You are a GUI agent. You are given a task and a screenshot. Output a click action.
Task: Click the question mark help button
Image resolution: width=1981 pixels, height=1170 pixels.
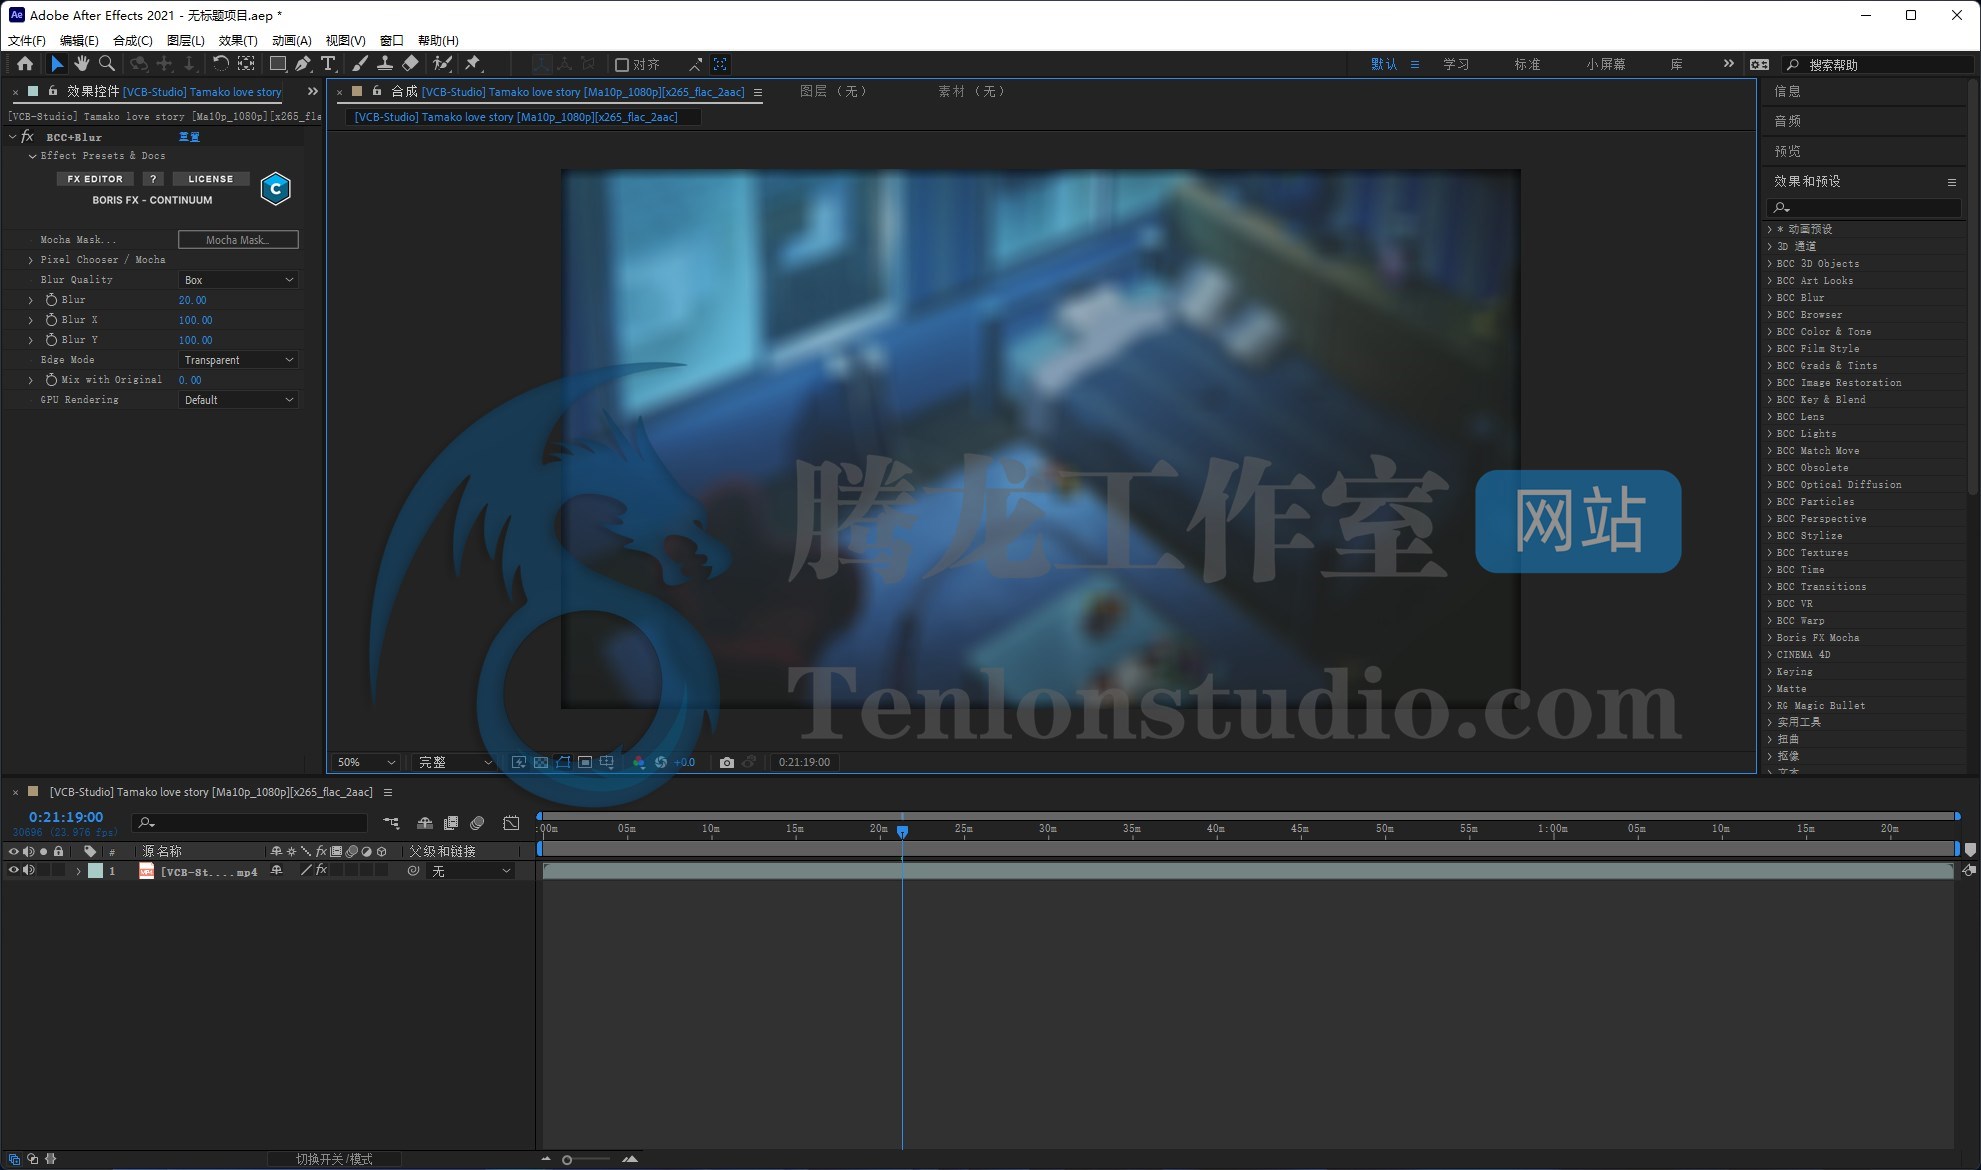[x=153, y=179]
